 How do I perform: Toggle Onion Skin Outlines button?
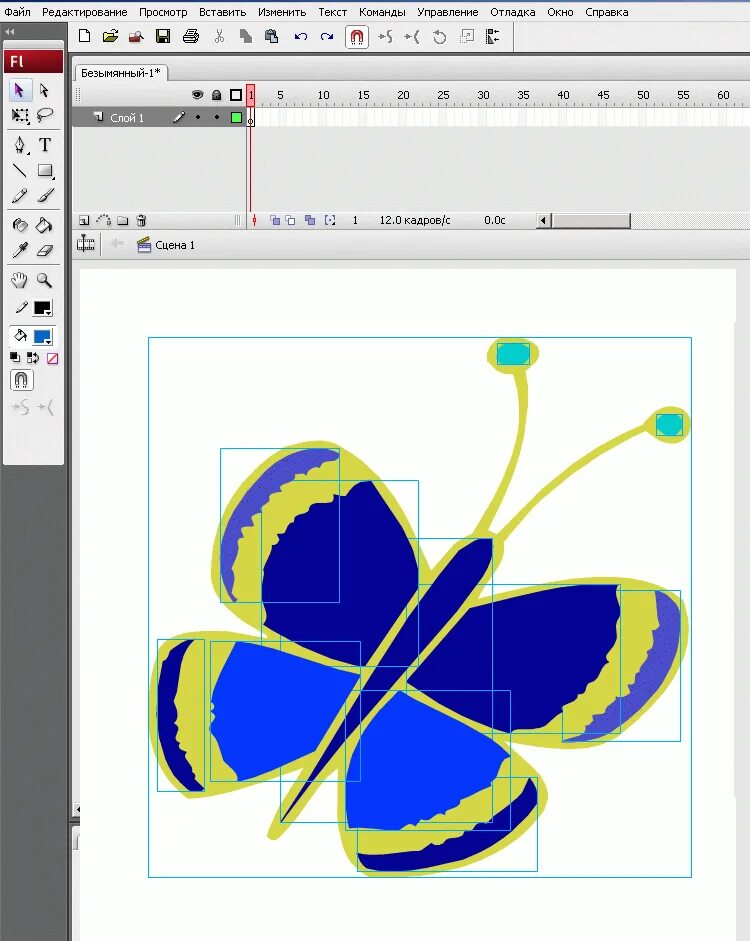point(290,220)
